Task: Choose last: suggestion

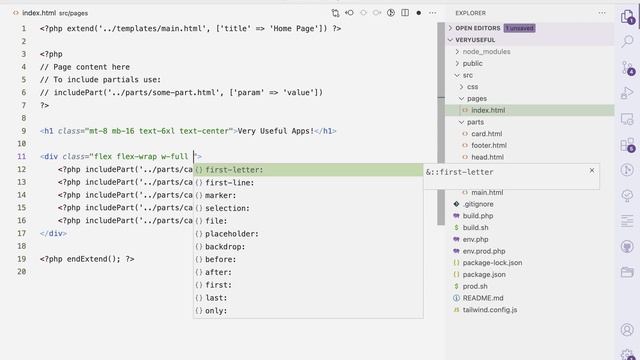Action: coord(308,298)
